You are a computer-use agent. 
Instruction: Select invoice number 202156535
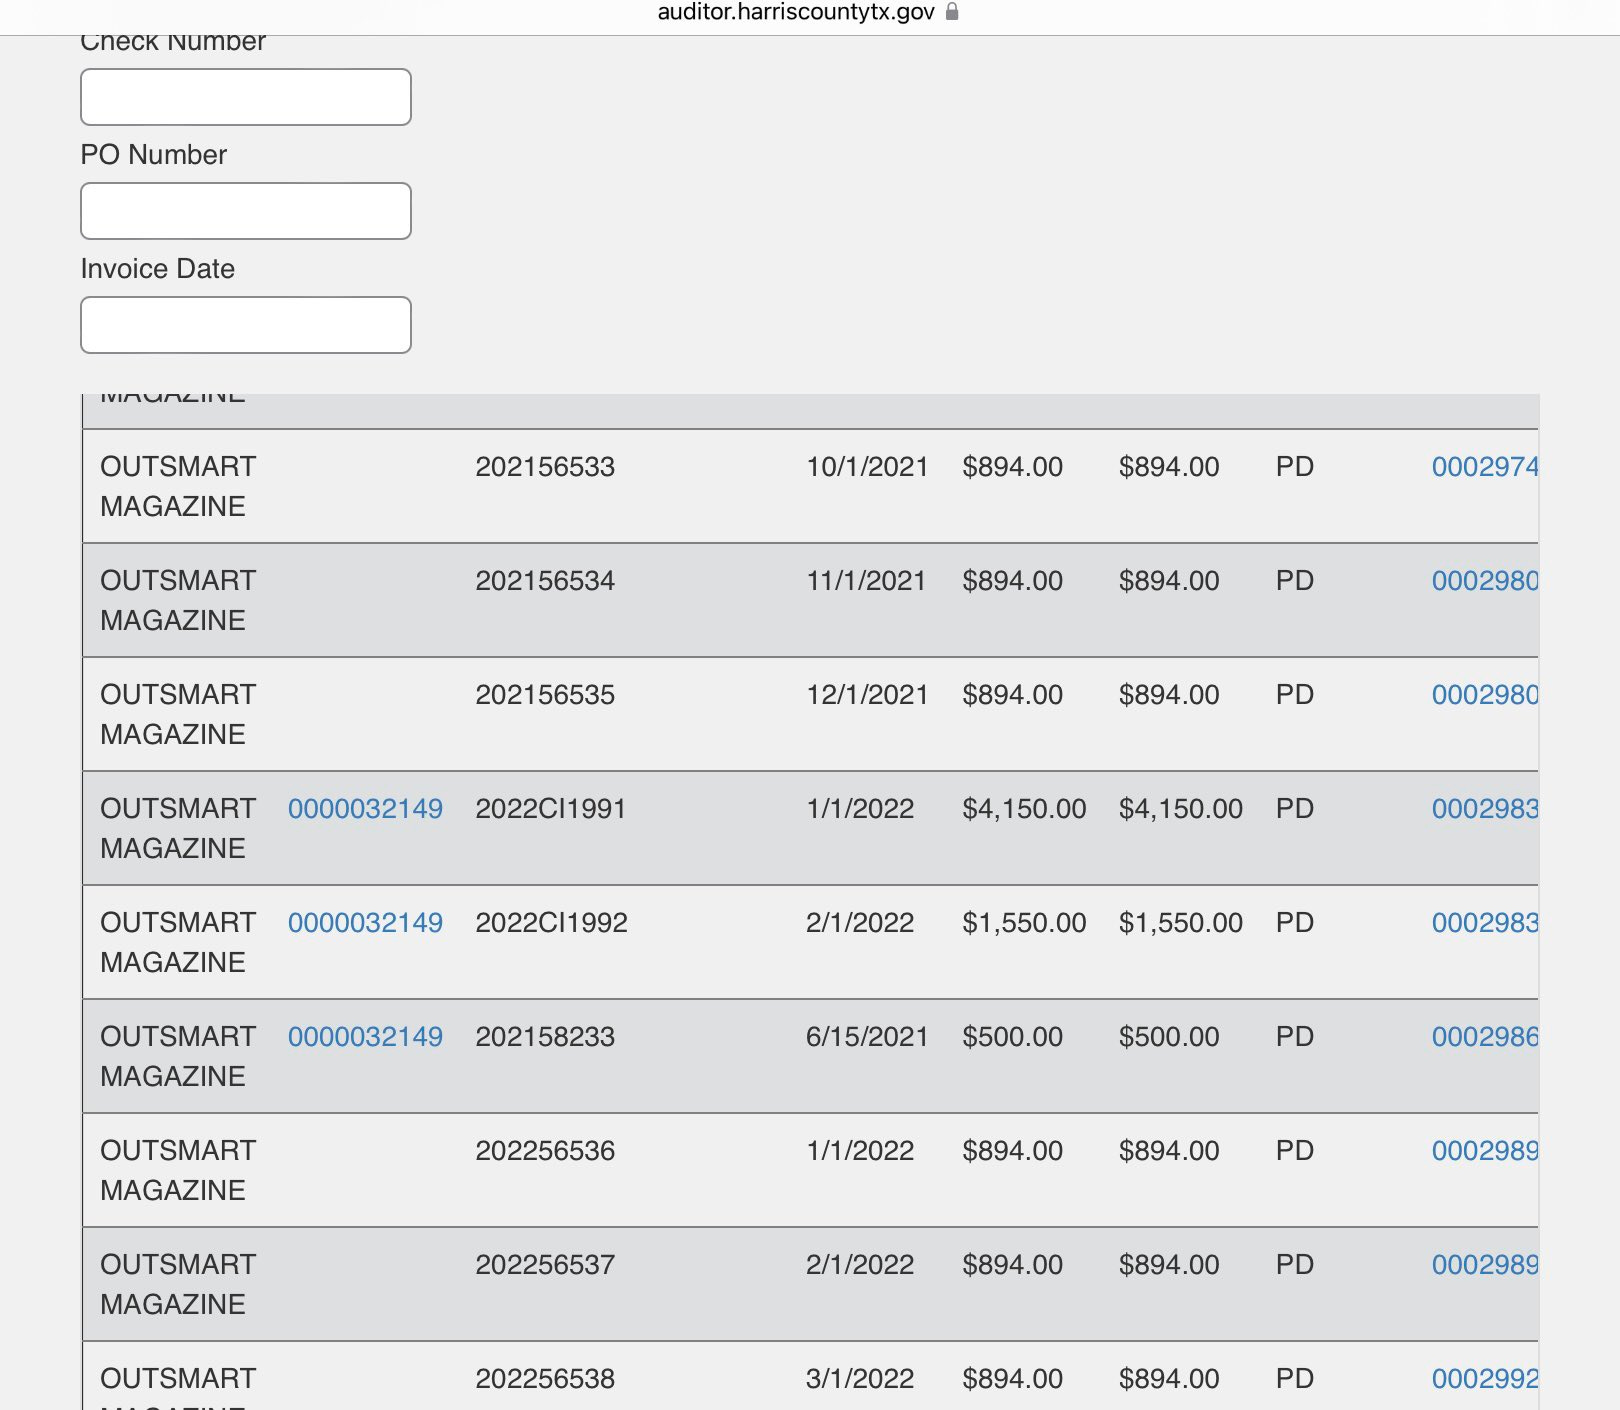click(545, 695)
